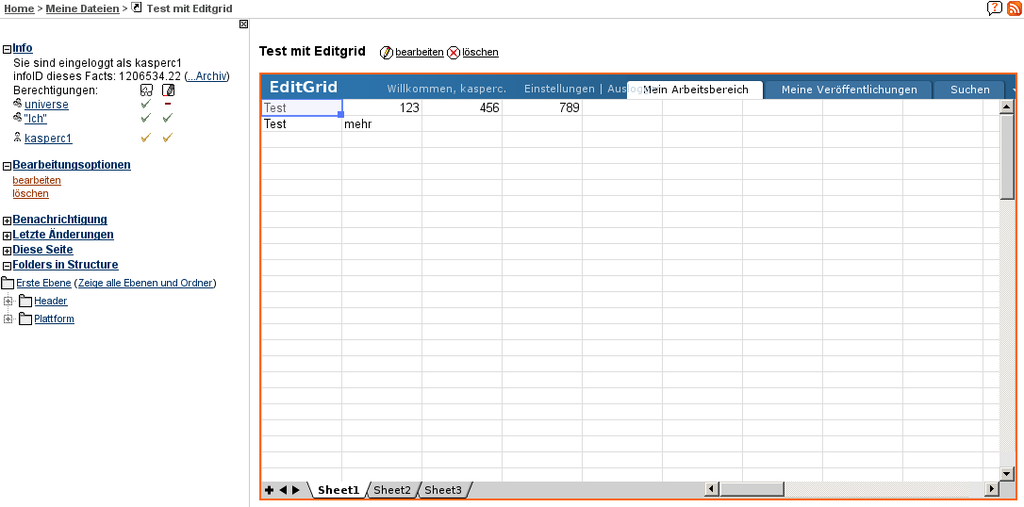Click the previous sheet arrow icon
Screen dimensions: 1024x507
click(x=283, y=489)
